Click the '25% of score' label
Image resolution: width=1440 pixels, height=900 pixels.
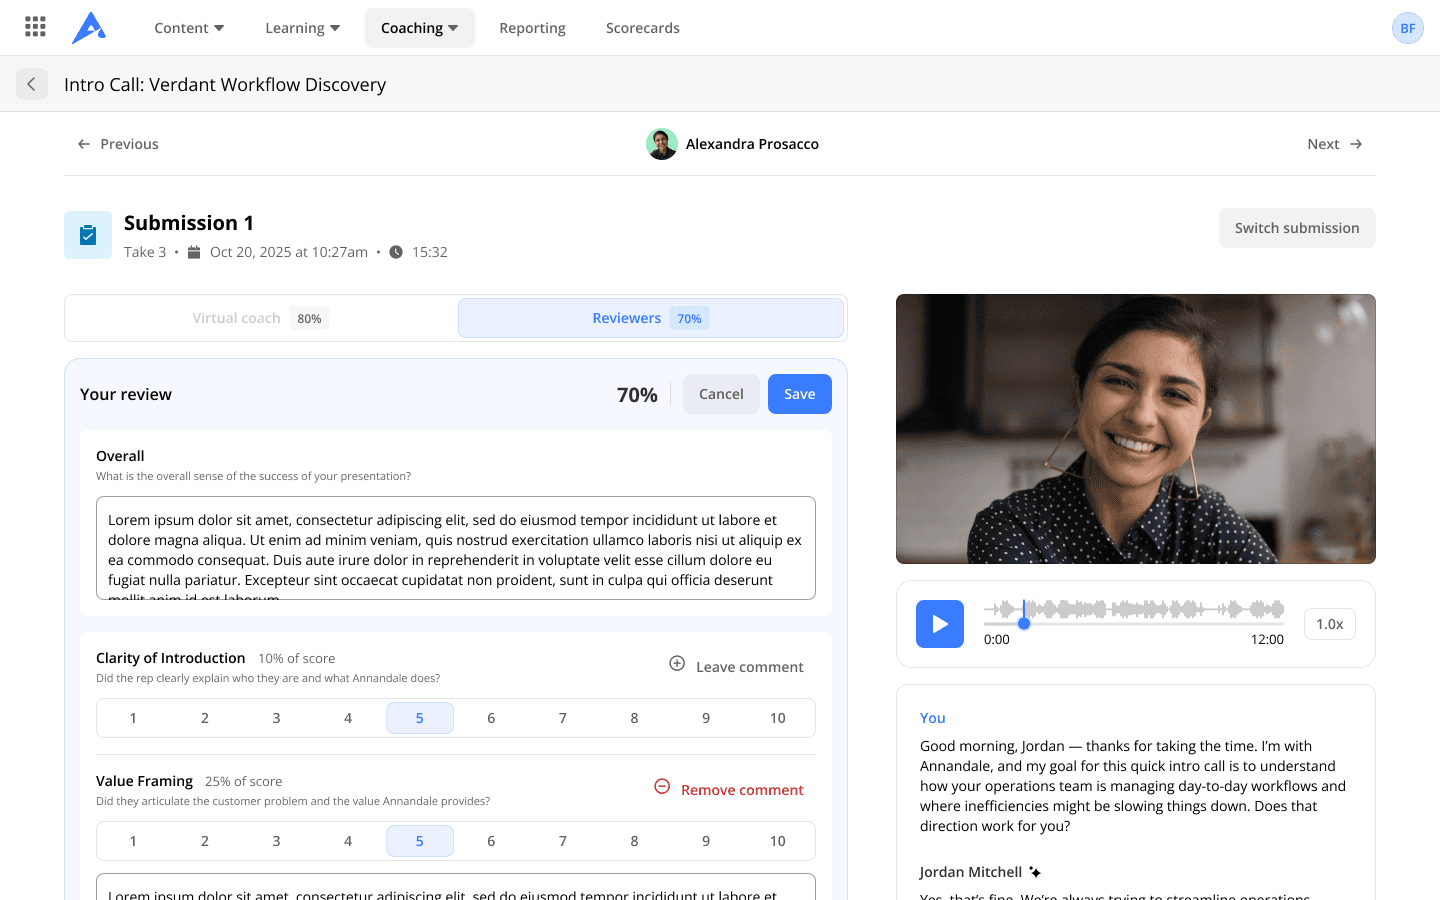(244, 781)
